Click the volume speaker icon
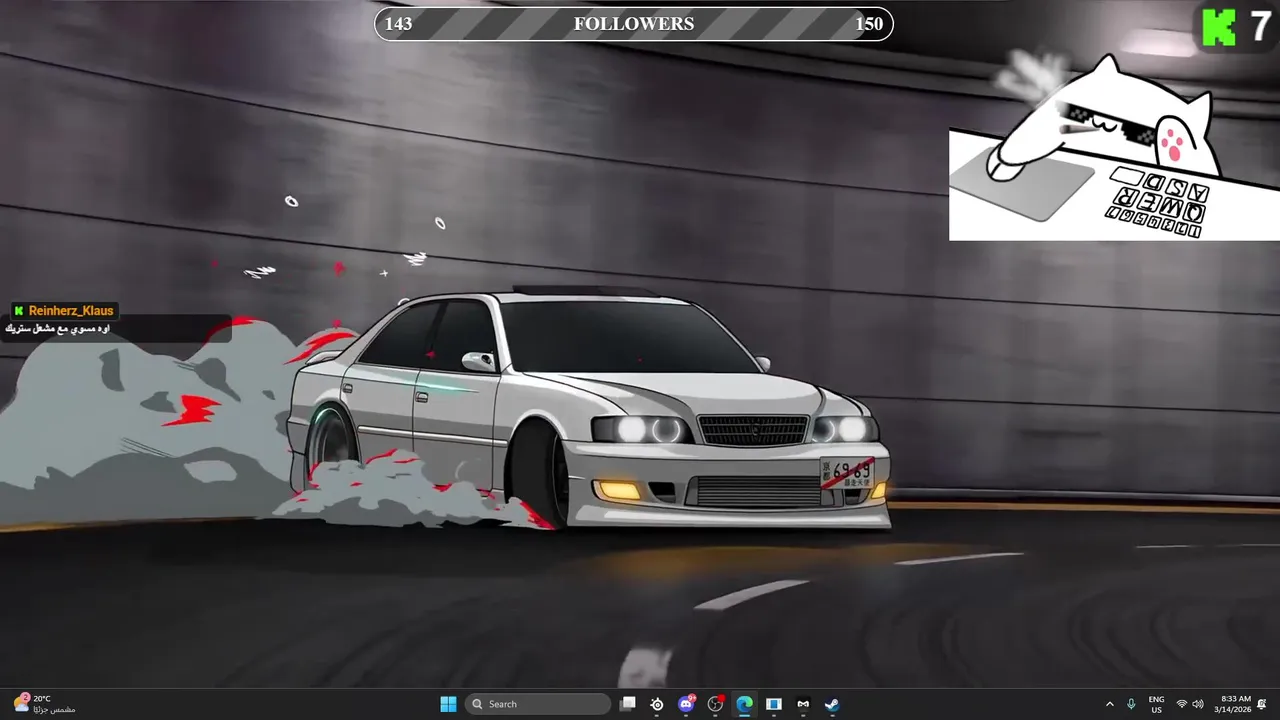 (1198, 704)
